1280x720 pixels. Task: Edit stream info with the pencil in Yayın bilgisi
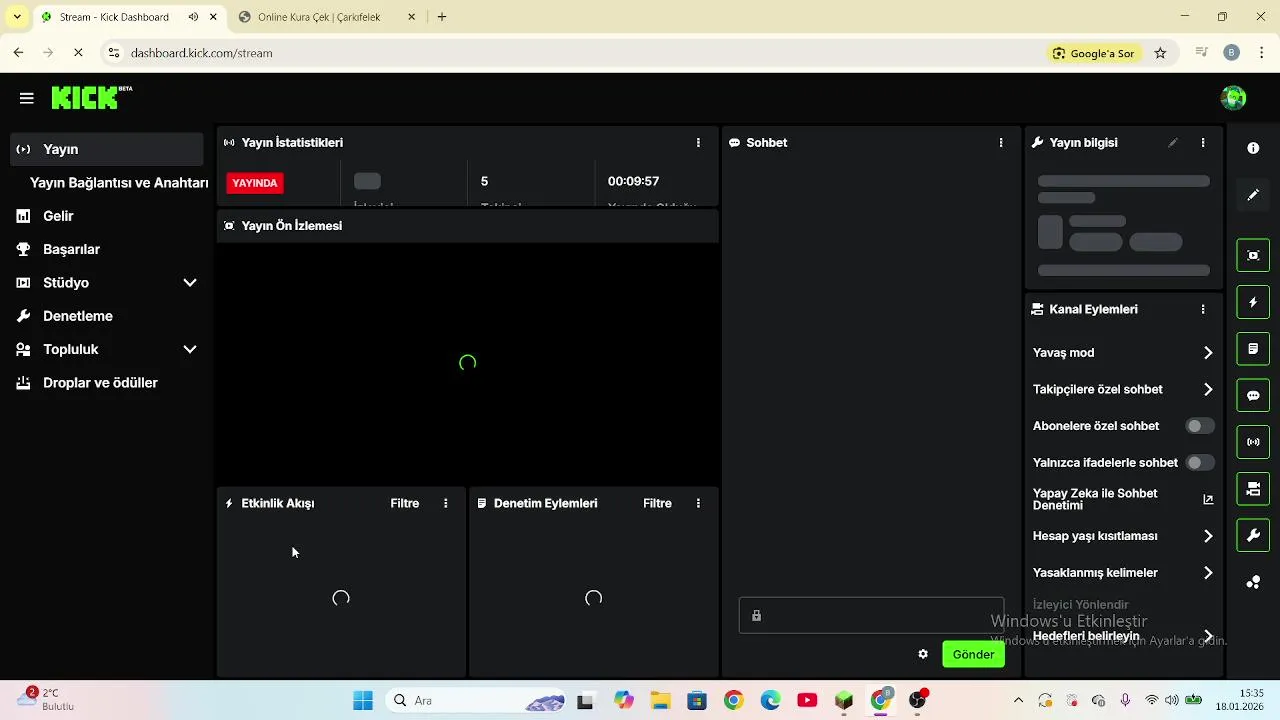(x=1173, y=143)
